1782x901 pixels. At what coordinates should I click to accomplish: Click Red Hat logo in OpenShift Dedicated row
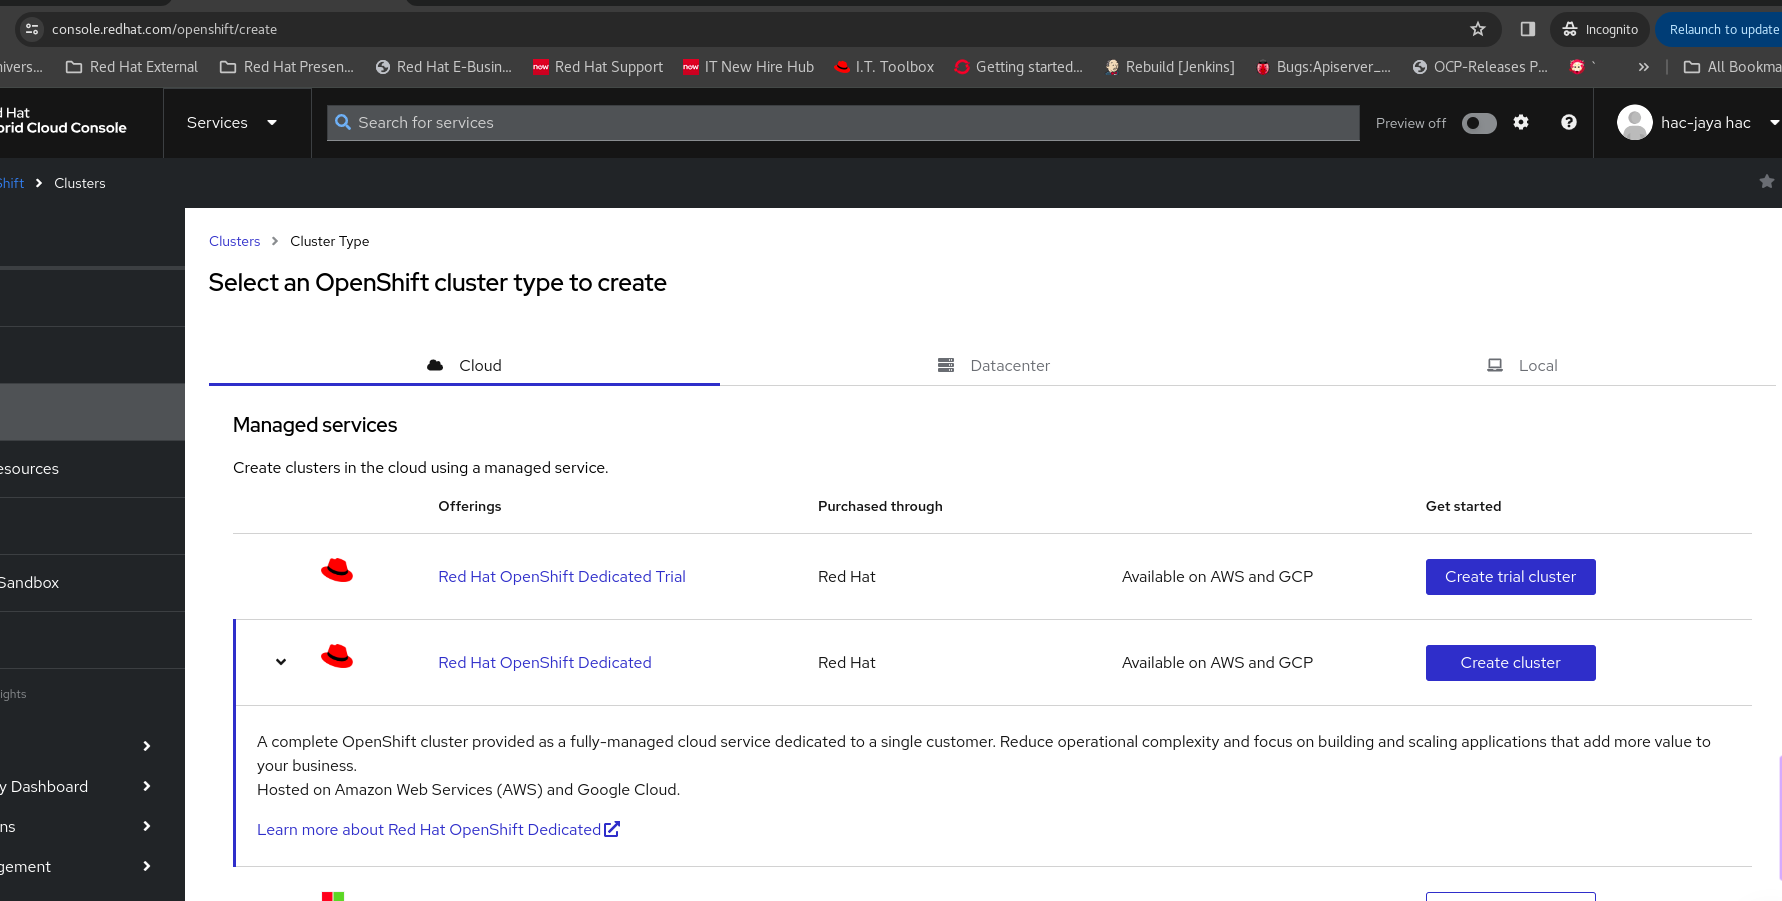tap(337, 657)
